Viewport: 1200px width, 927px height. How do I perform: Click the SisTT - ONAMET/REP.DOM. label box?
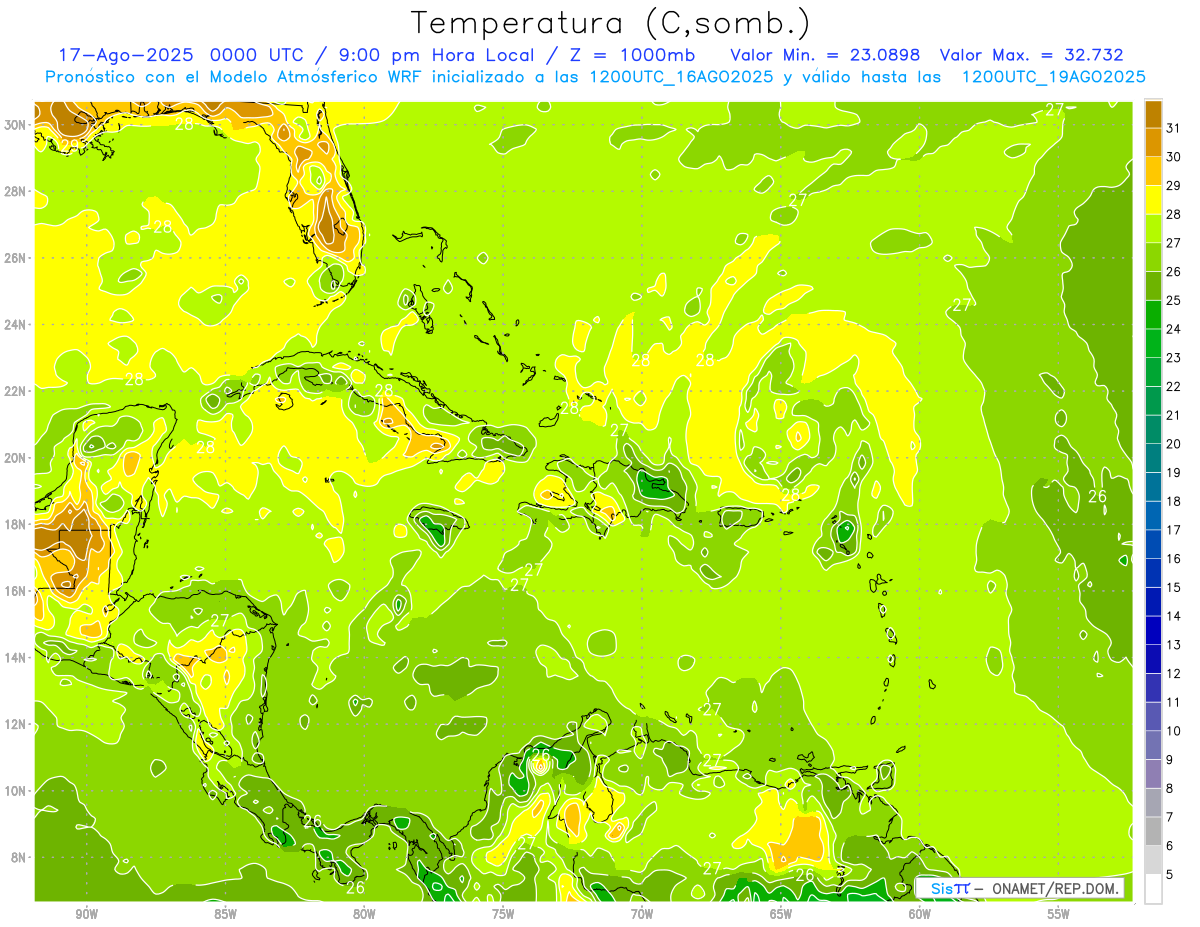click(x=1019, y=888)
